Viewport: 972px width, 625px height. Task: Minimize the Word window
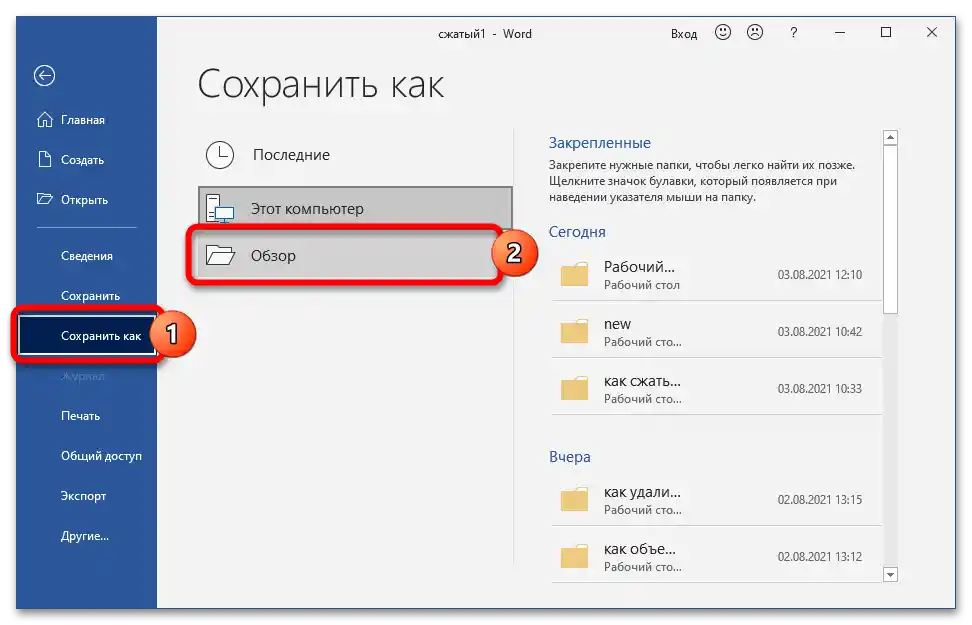[x=840, y=33]
